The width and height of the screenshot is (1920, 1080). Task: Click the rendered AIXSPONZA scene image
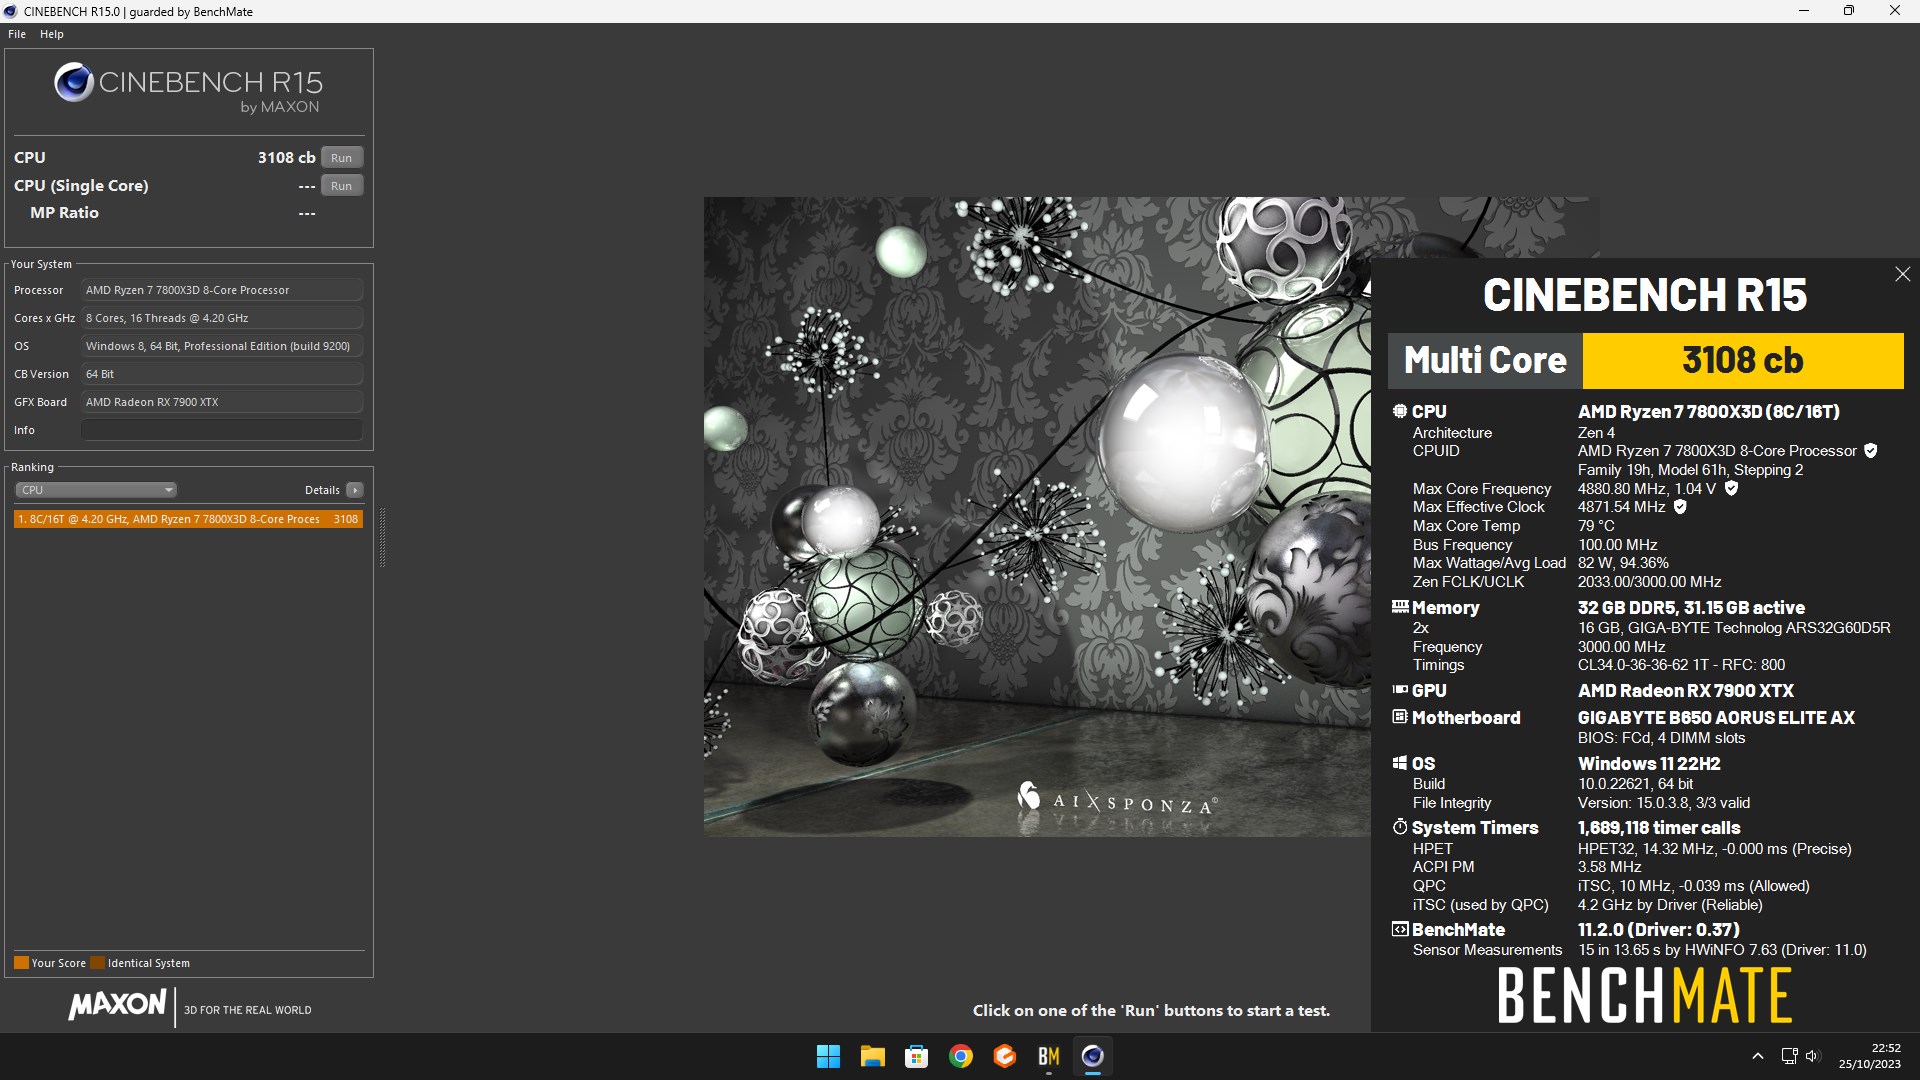1037,516
